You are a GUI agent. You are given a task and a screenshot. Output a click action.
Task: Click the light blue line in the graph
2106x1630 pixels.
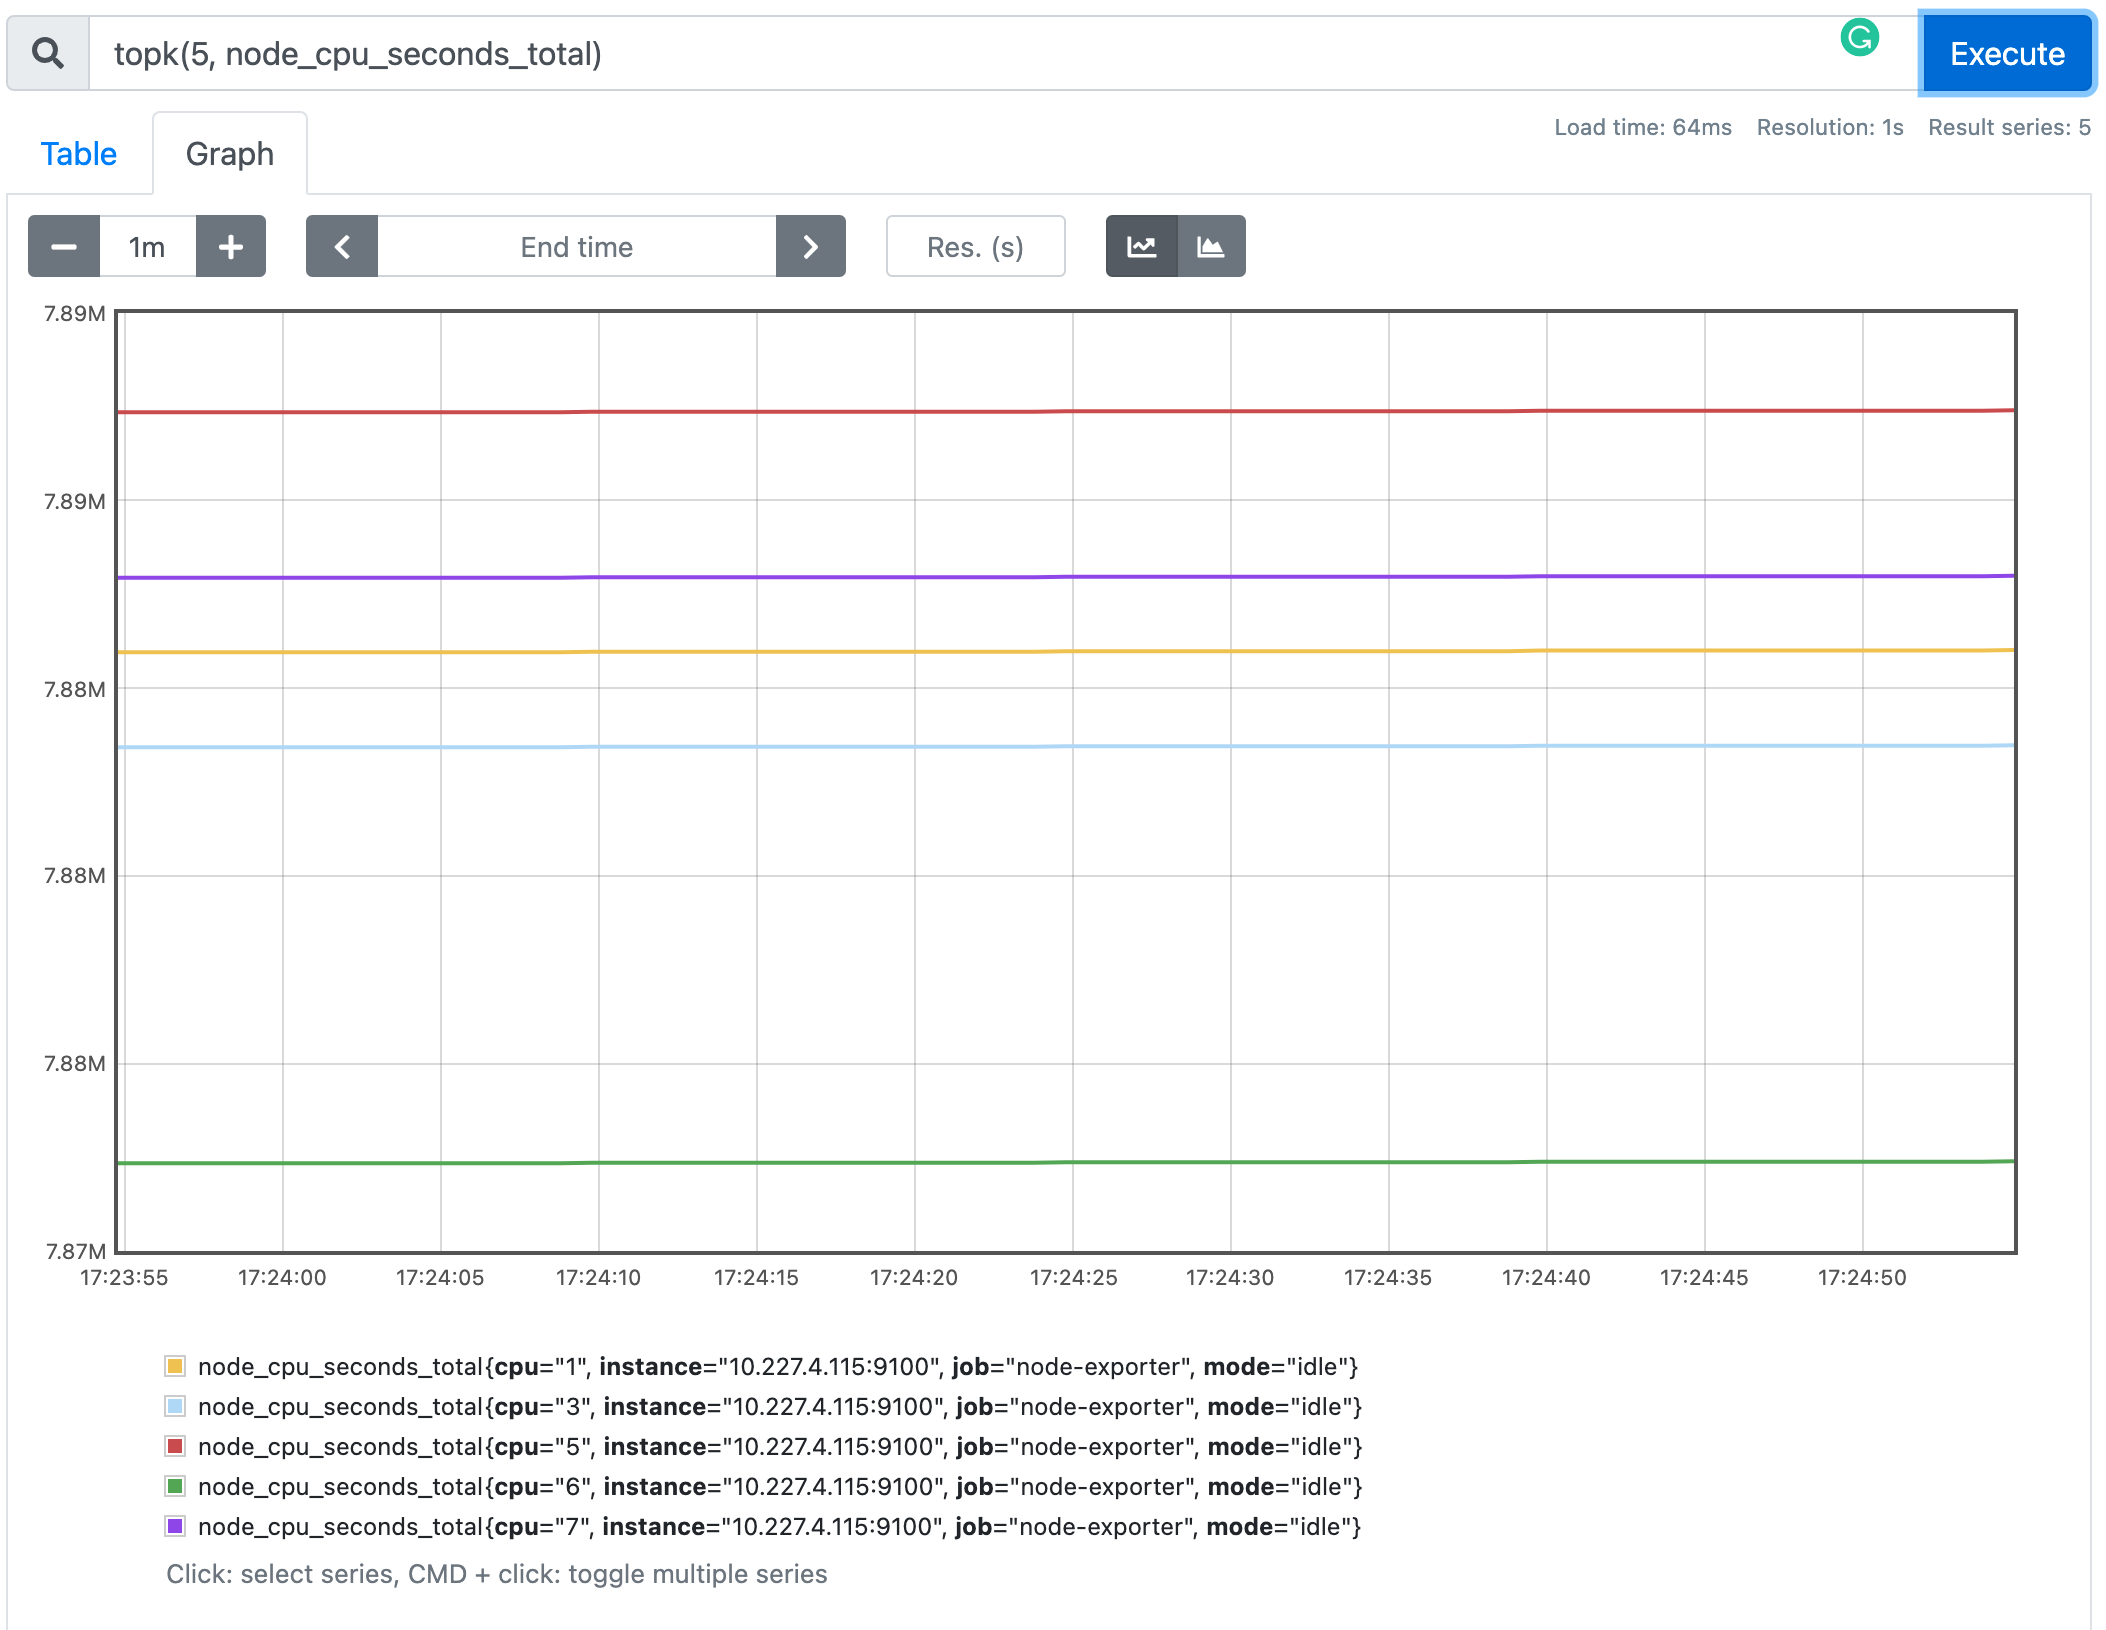click(x=1066, y=746)
